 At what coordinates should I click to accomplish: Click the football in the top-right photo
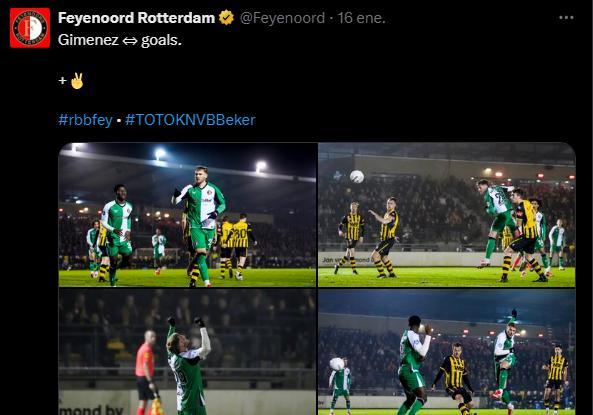357,177
